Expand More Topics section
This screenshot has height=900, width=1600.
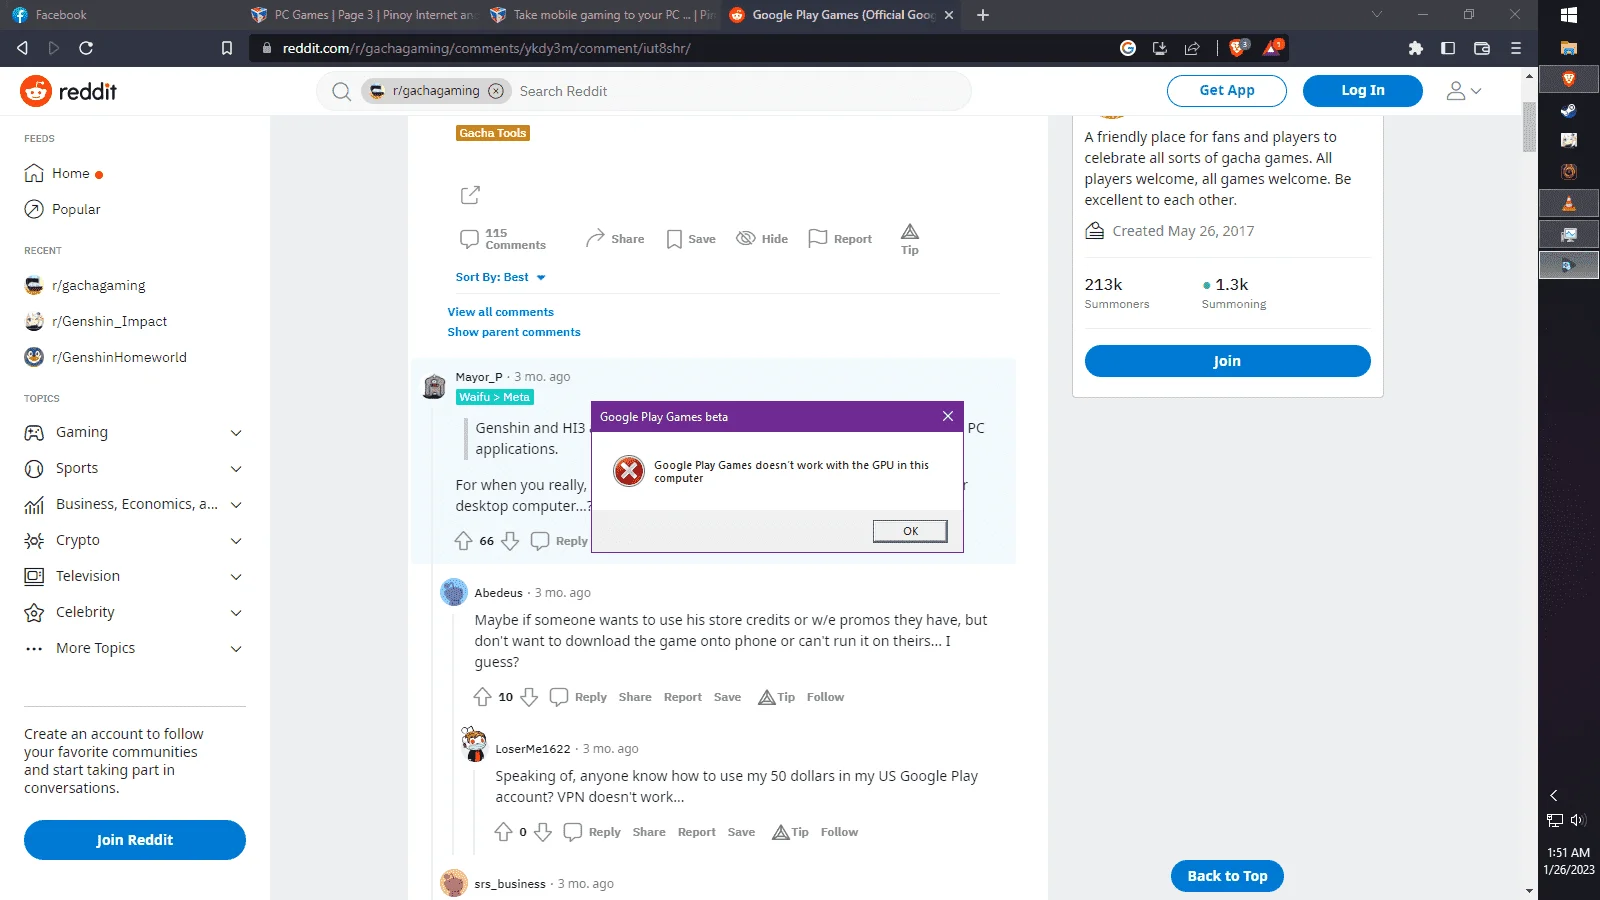[236, 649]
